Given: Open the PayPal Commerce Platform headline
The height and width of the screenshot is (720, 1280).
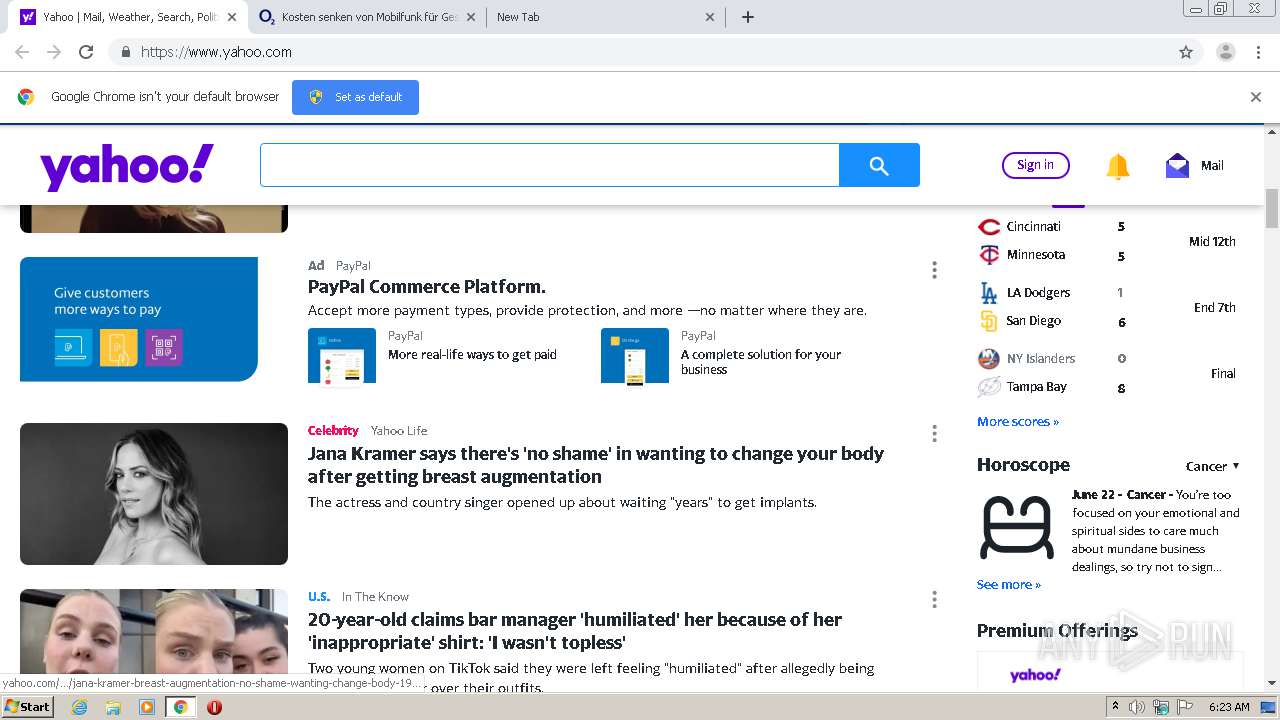Looking at the screenshot, I should [427, 287].
